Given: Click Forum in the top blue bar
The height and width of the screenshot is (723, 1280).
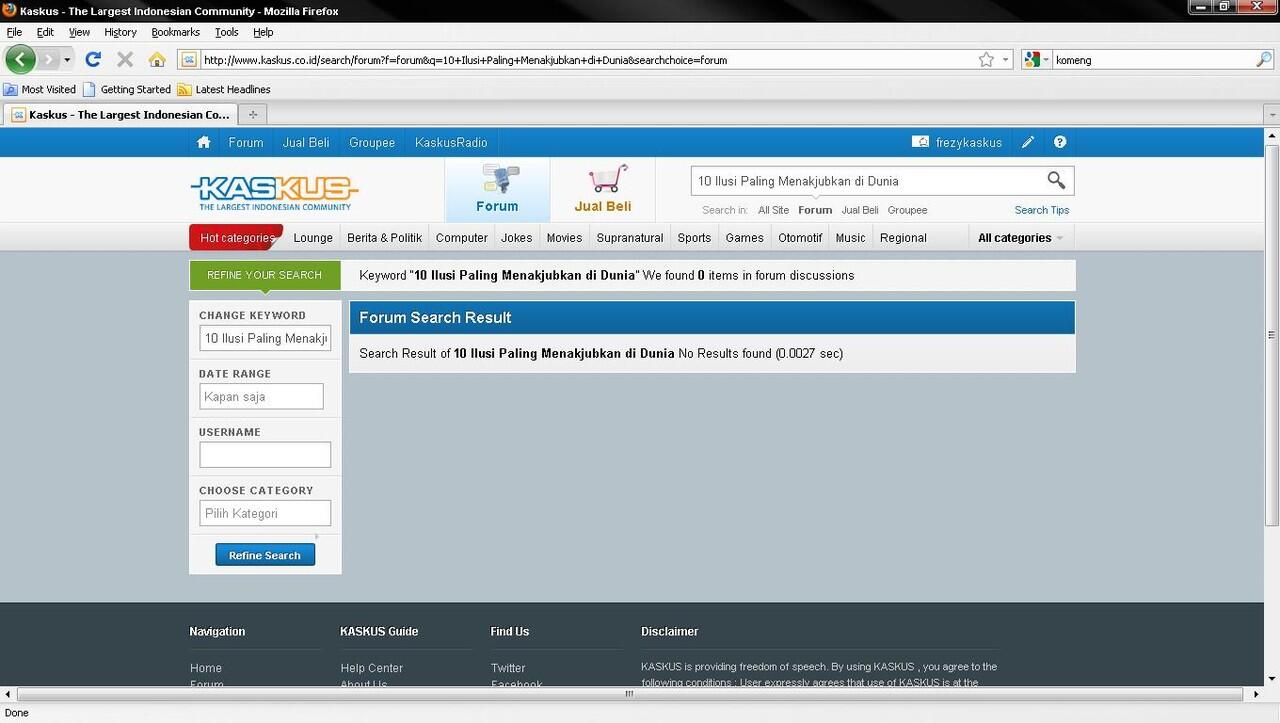Looking at the screenshot, I should tap(246, 142).
